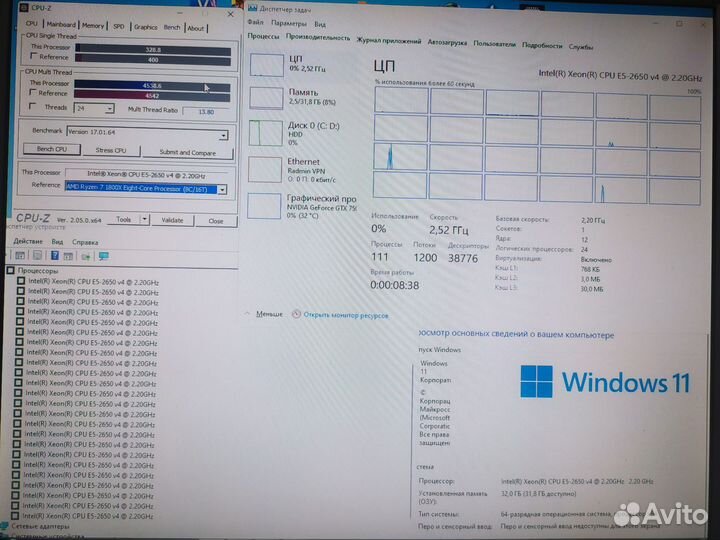The width and height of the screenshot is (720, 540).
Task: Select the ЦП item in performance sidebar
Action: pos(302,64)
